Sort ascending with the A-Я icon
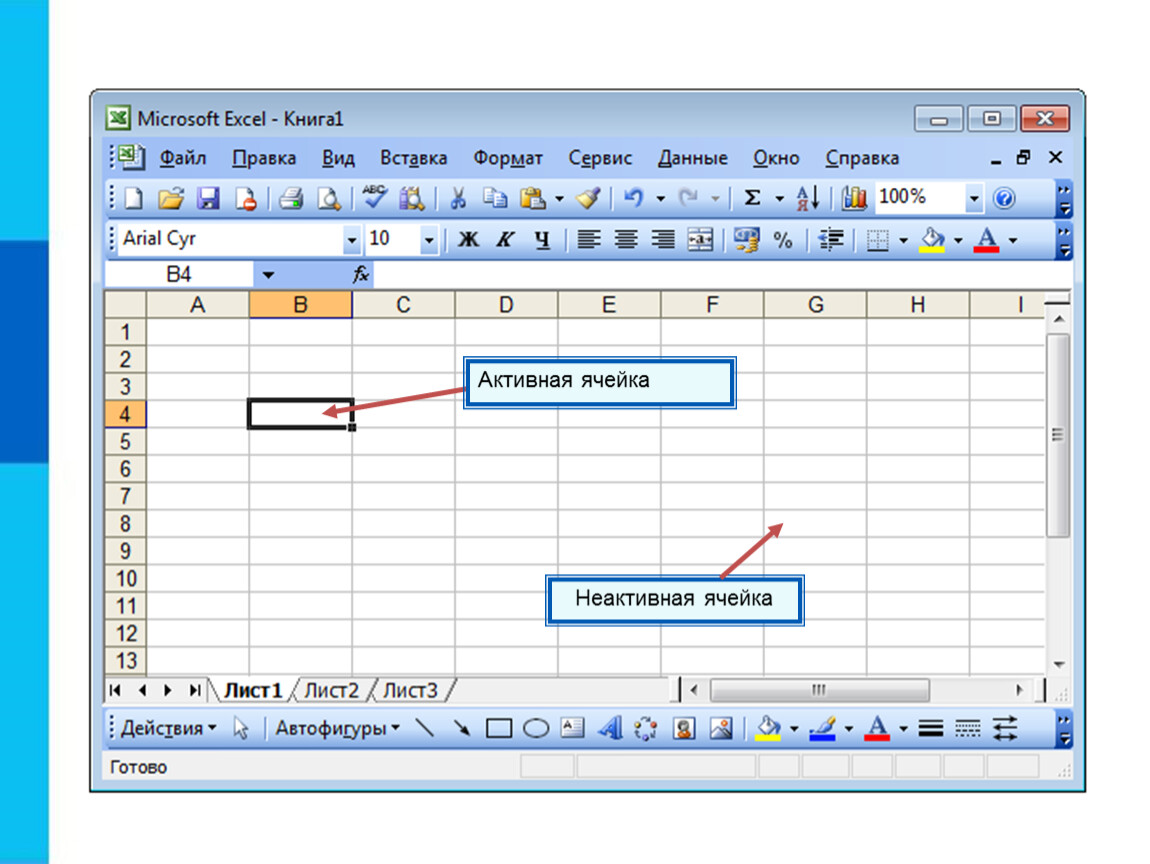This screenshot has width=1150, height=864. click(x=807, y=198)
